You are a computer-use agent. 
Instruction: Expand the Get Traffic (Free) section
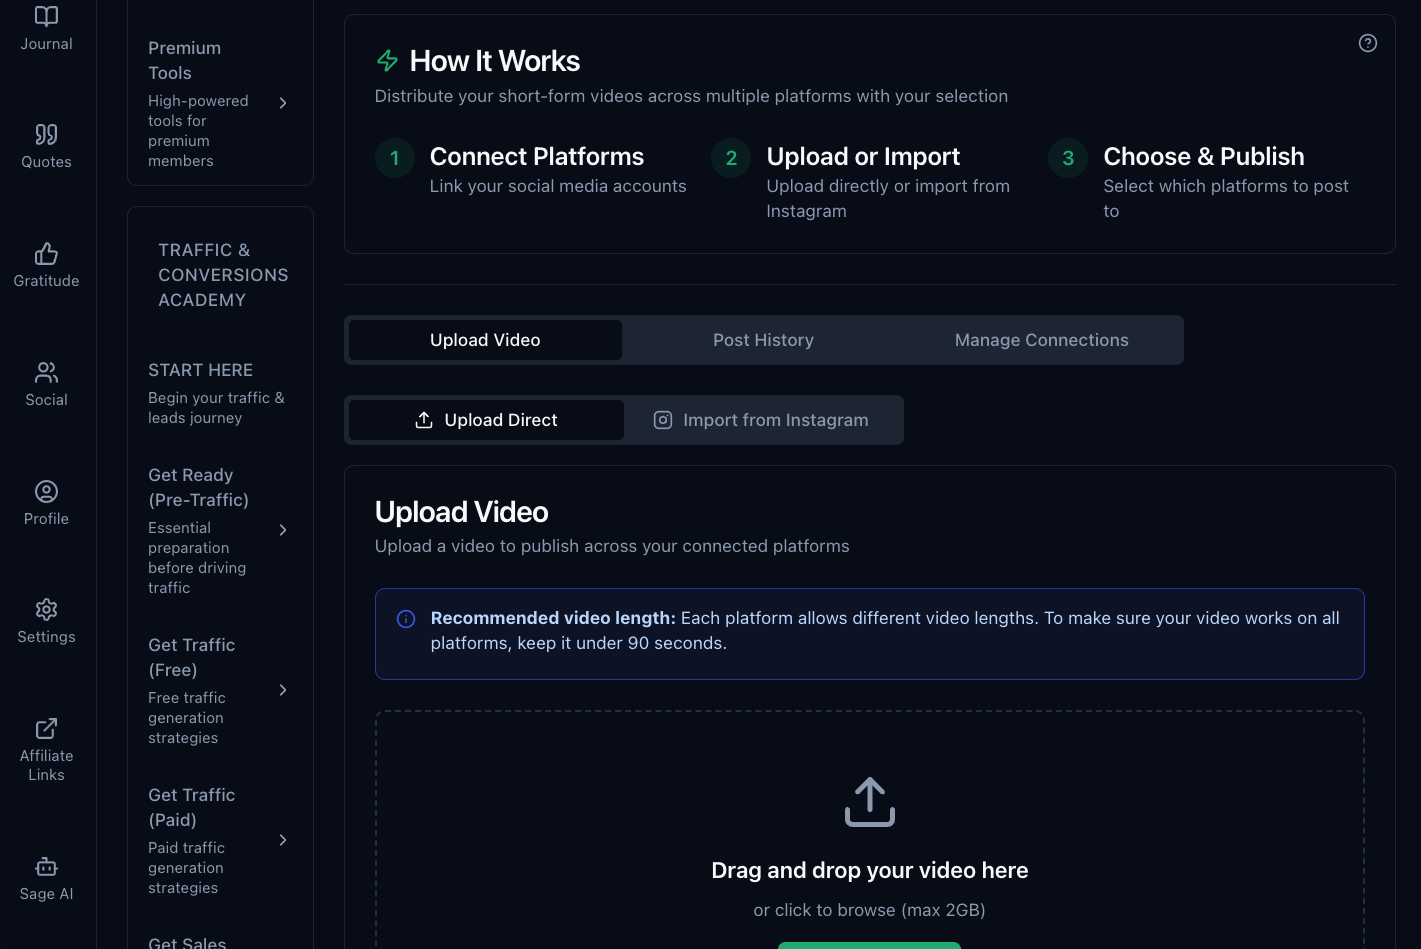(x=283, y=690)
